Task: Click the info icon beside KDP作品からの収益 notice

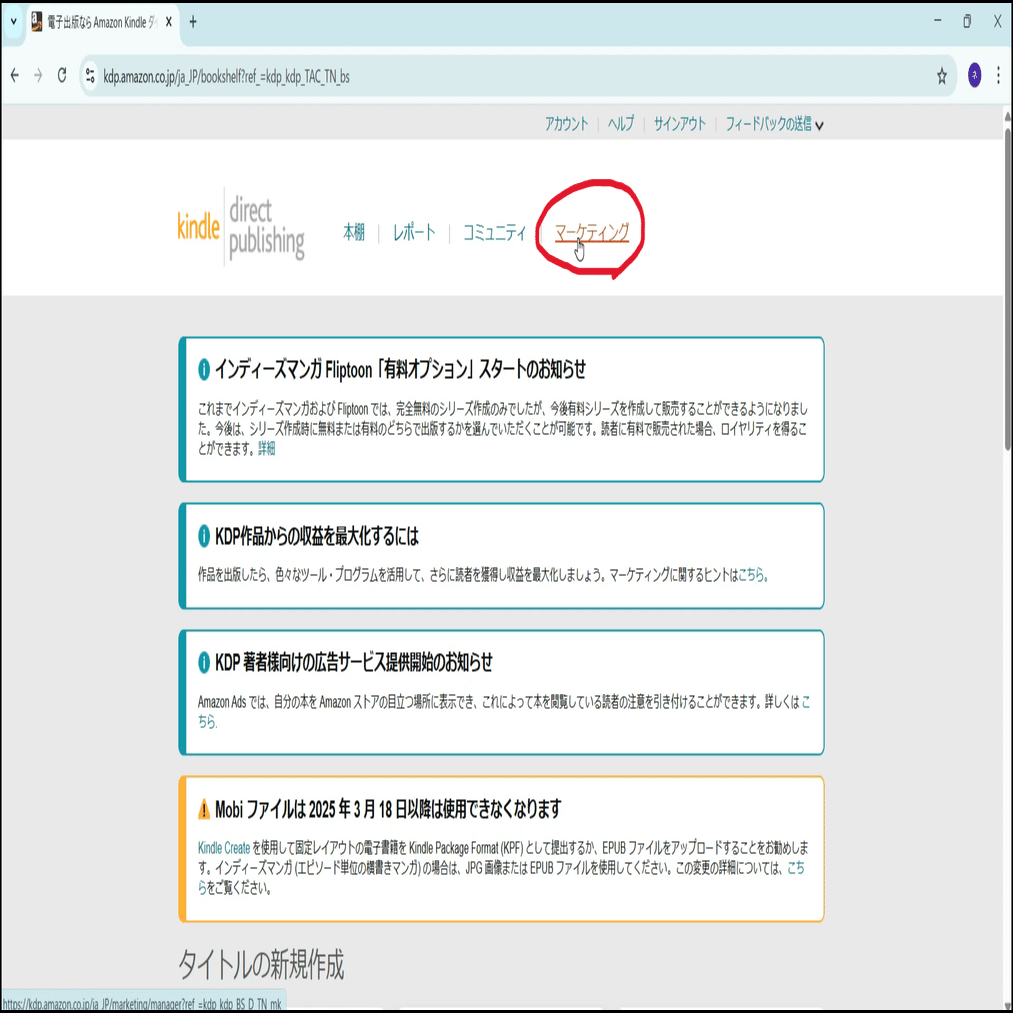Action: coord(204,536)
